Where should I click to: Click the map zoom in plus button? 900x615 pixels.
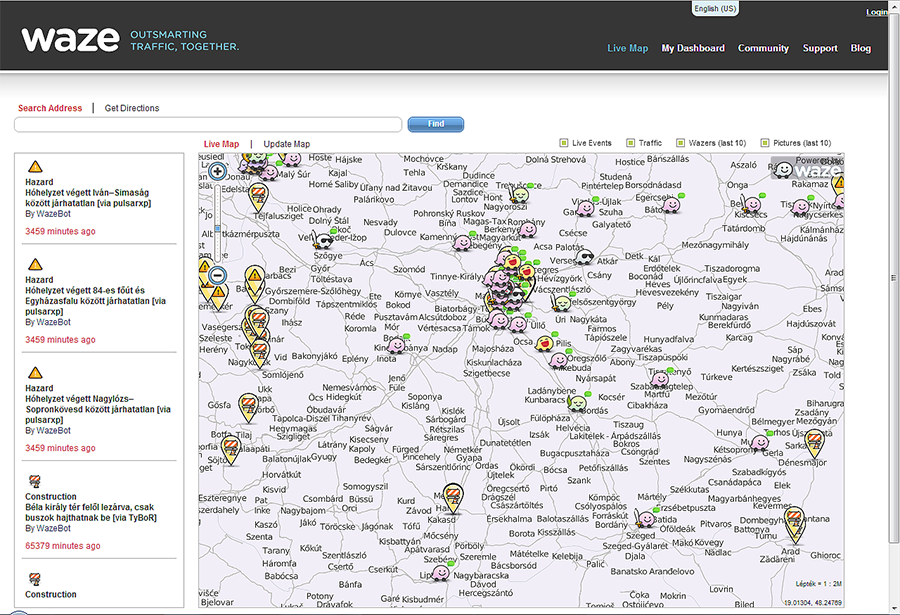pos(218,171)
